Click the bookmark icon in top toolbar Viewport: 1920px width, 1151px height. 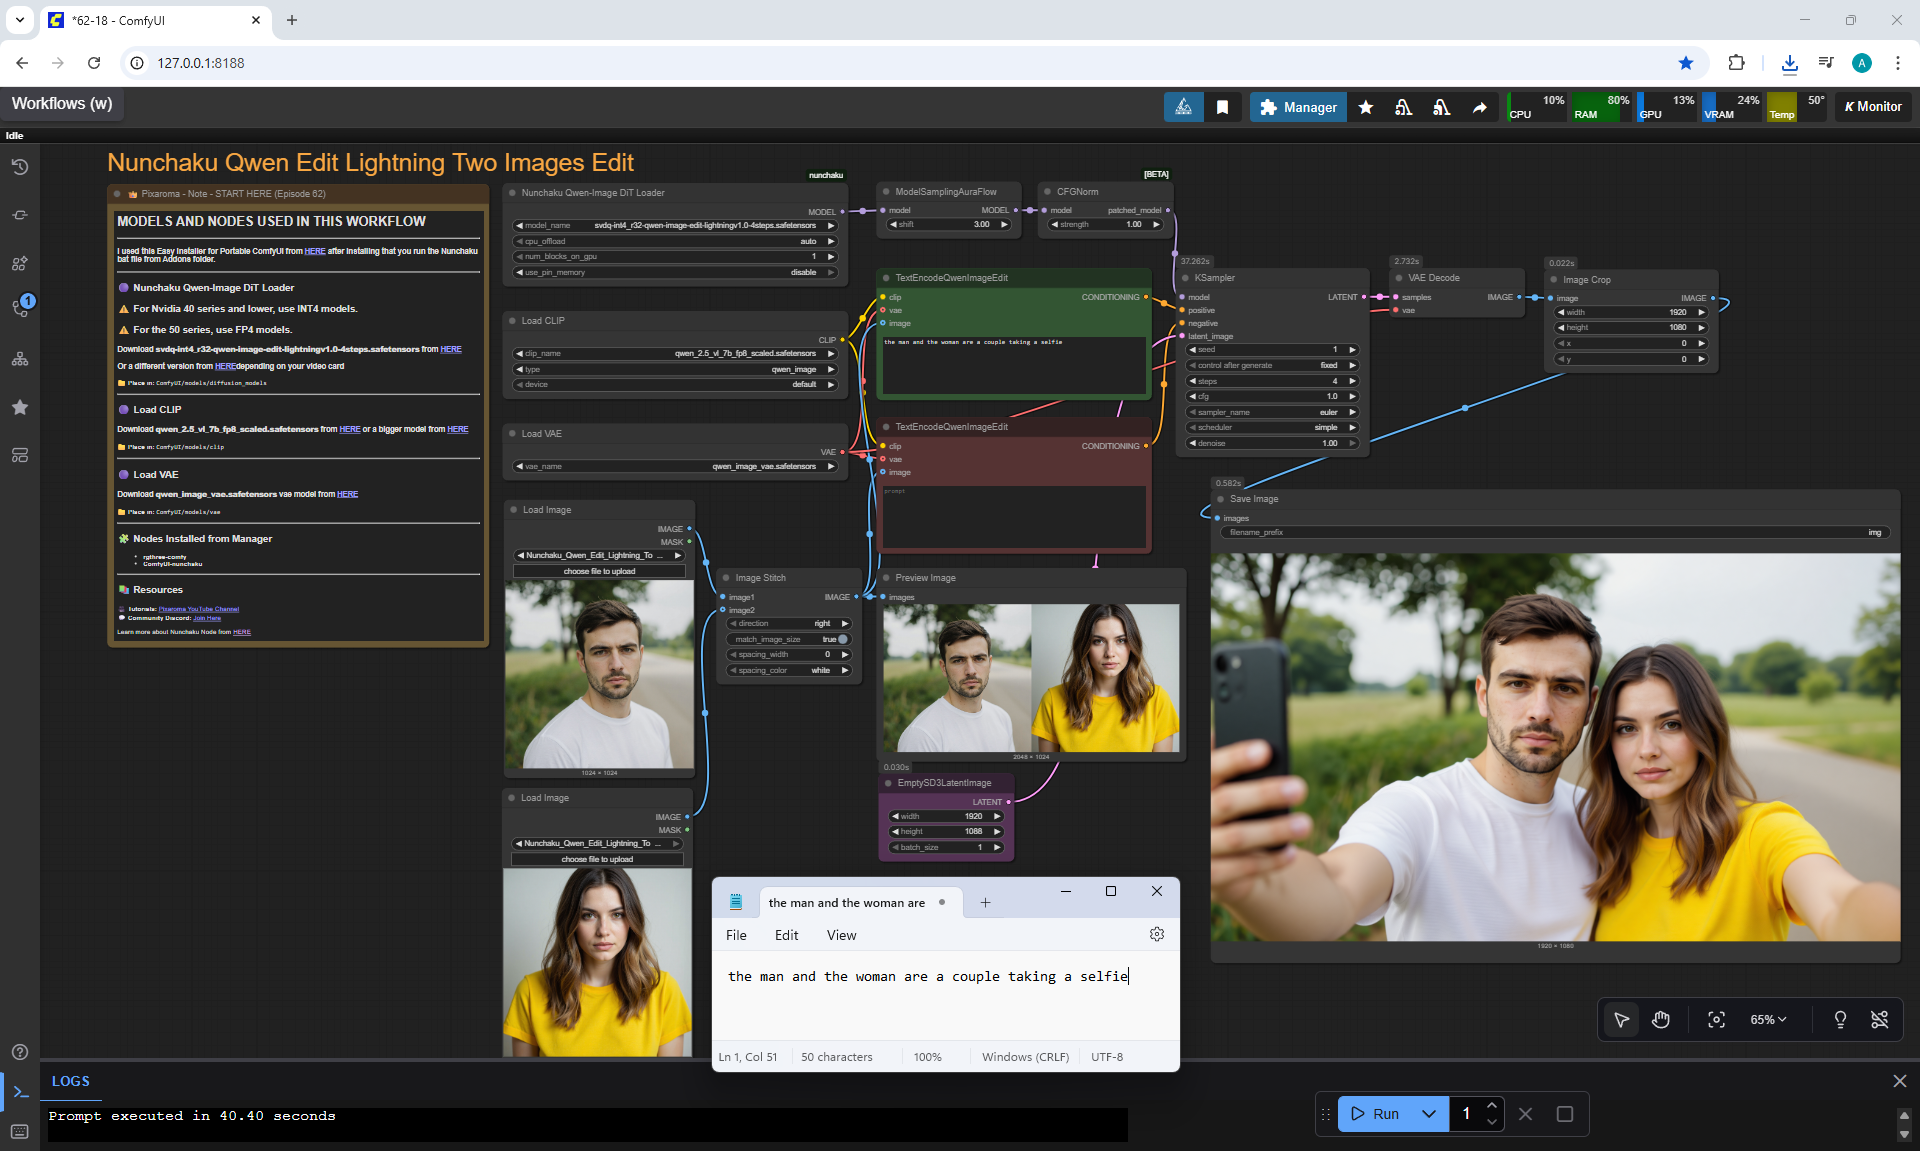pos(1222,107)
